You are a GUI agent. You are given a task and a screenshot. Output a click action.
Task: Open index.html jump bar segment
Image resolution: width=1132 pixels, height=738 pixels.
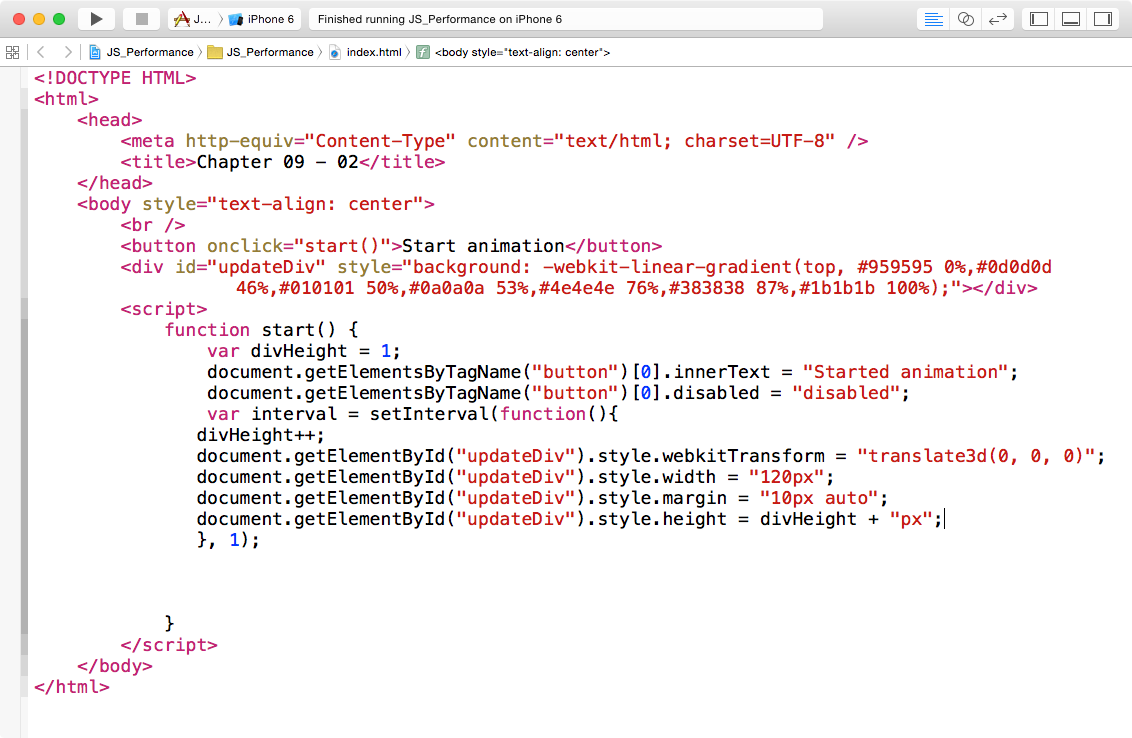pyautogui.click(x=374, y=52)
